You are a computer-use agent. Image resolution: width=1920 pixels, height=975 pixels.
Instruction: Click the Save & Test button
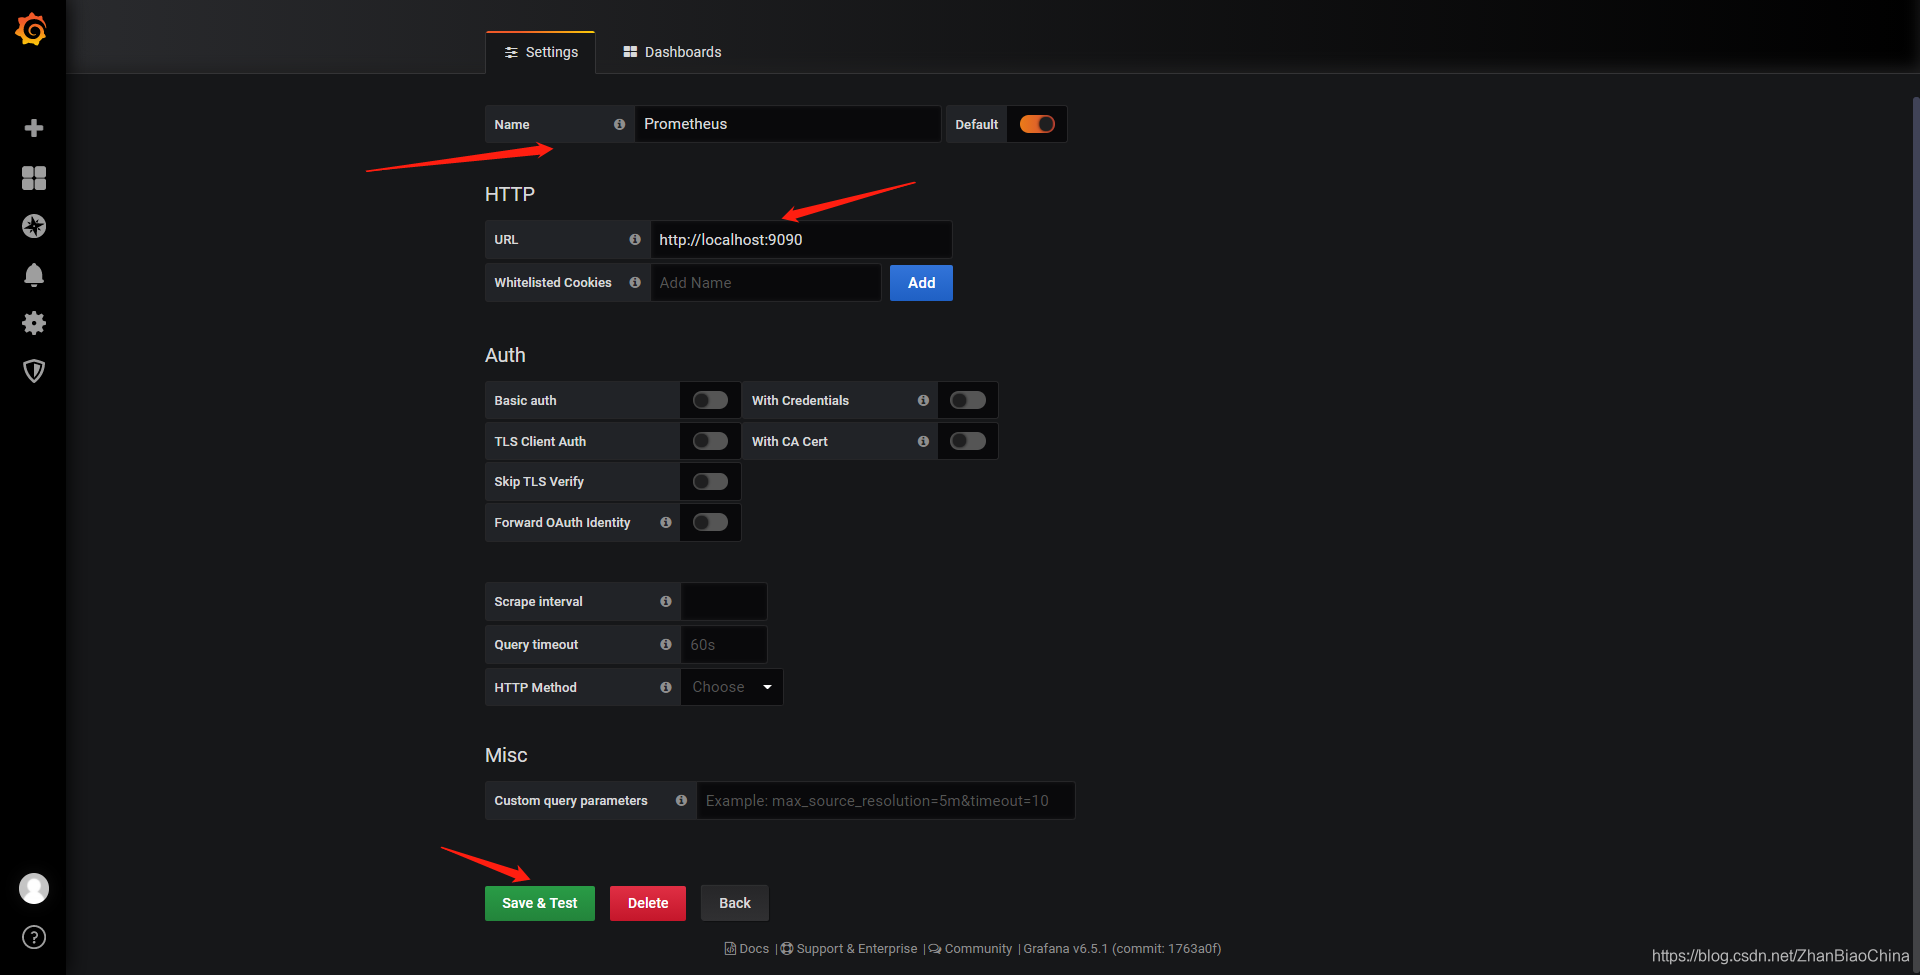click(x=540, y=903)
